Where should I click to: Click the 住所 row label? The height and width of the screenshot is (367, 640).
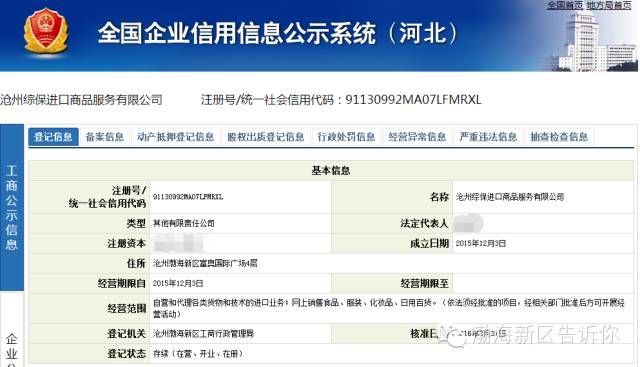[136, 263]
